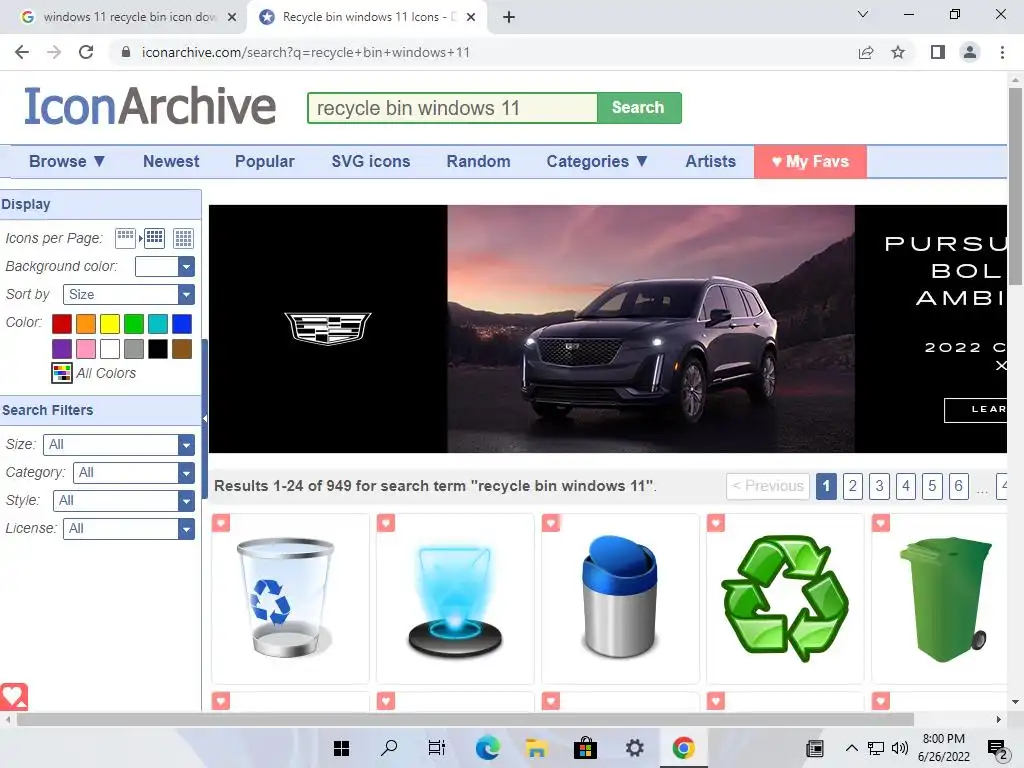
Task: Open the glowing hologram bin thumbnail
Action: tap(455, 601)
